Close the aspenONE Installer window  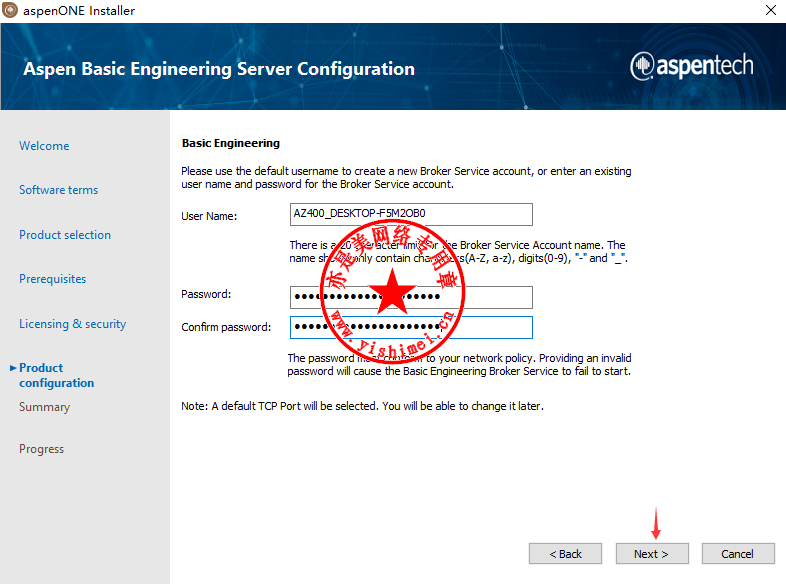point(771,10)
